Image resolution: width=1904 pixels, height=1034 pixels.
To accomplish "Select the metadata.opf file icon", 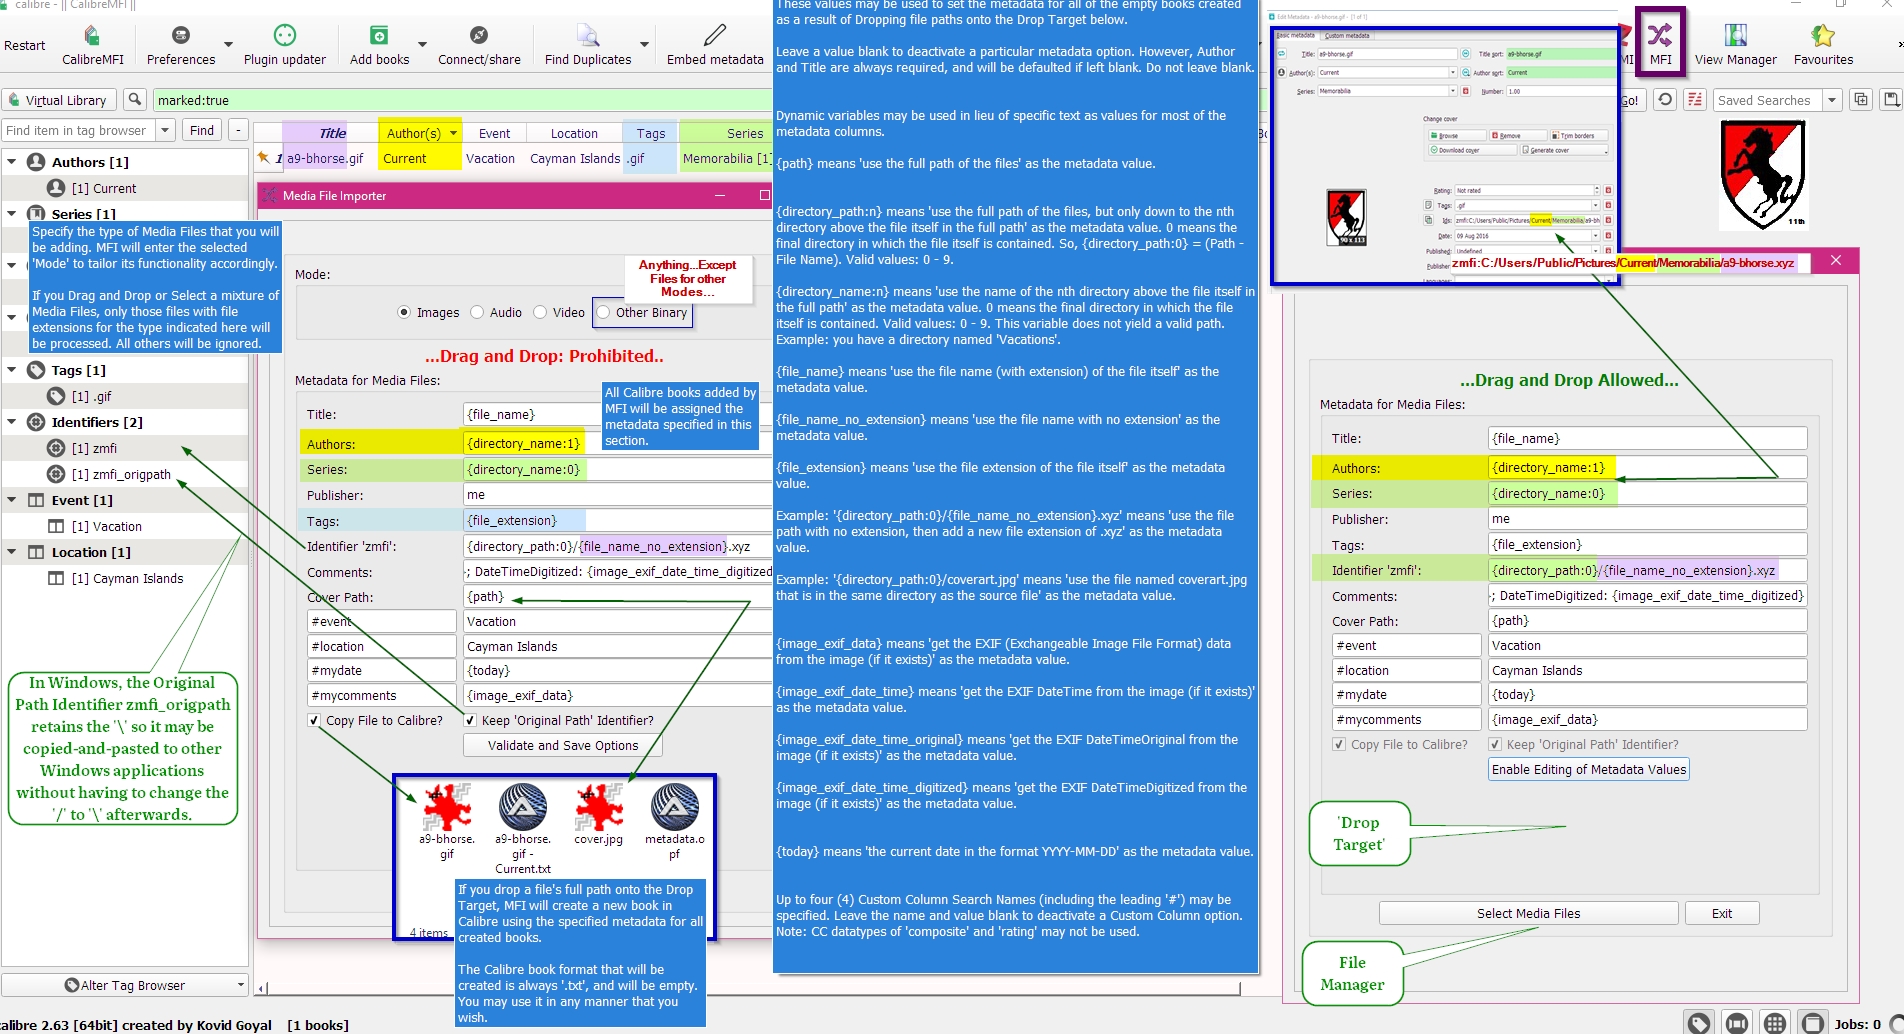I will 675,808.
